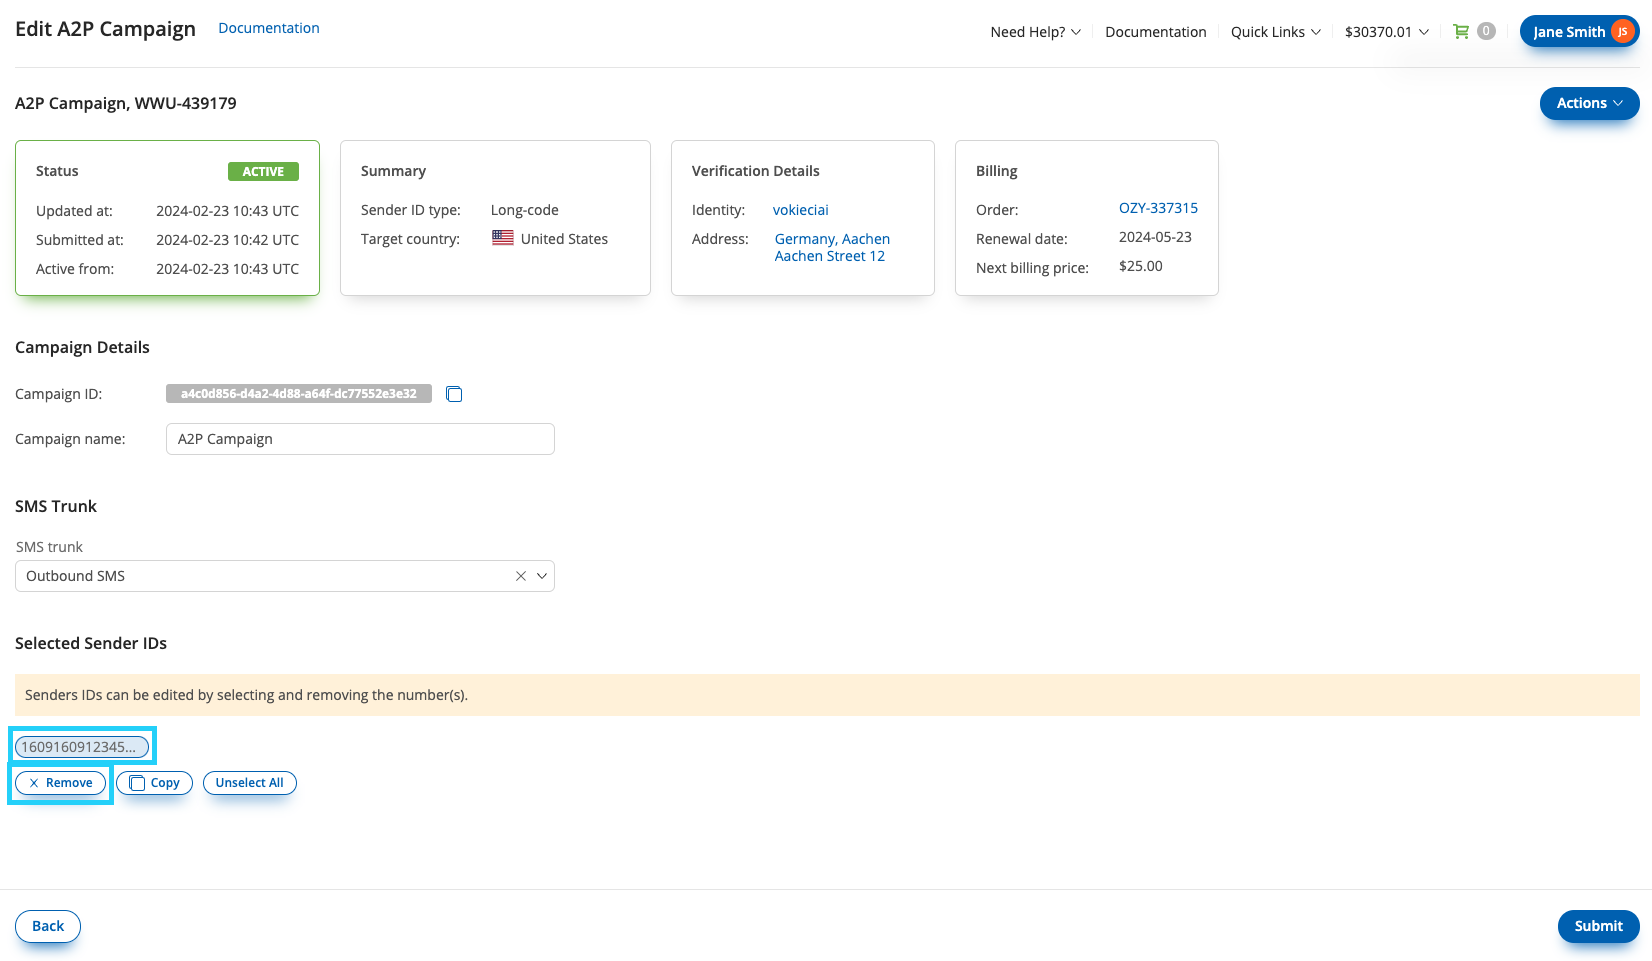Copy the selected sender IDs
The width and height of the screenshot is (1652, 961).
(x=155, y=783)
